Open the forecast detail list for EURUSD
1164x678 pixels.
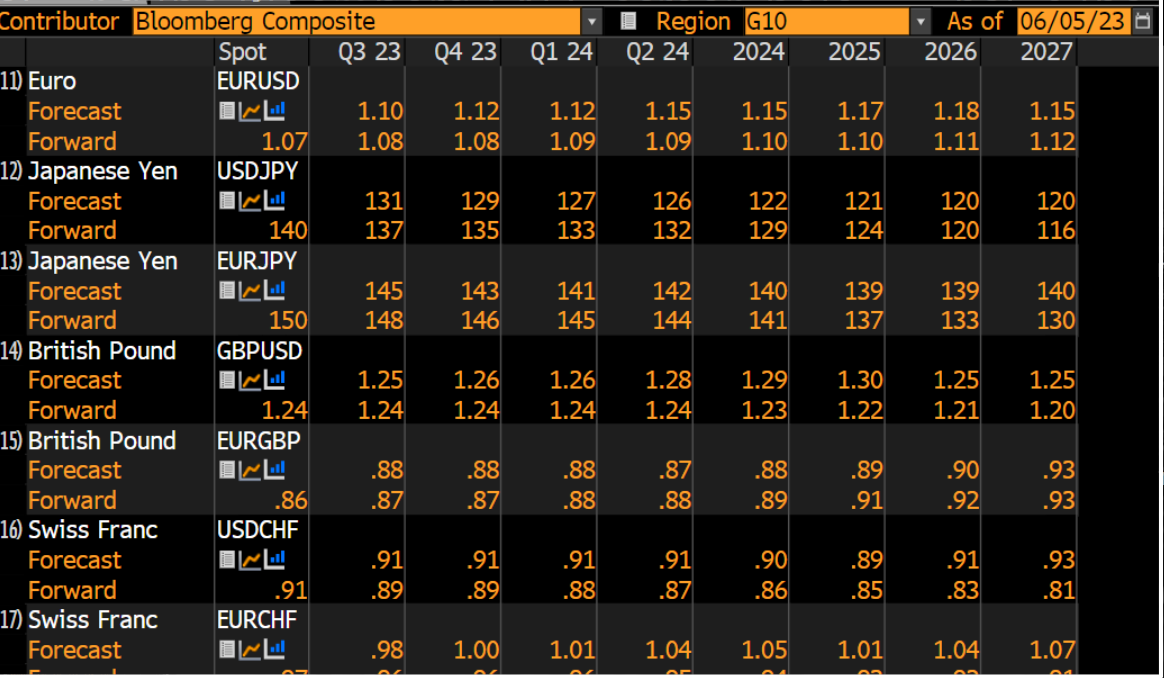(226, 110)
